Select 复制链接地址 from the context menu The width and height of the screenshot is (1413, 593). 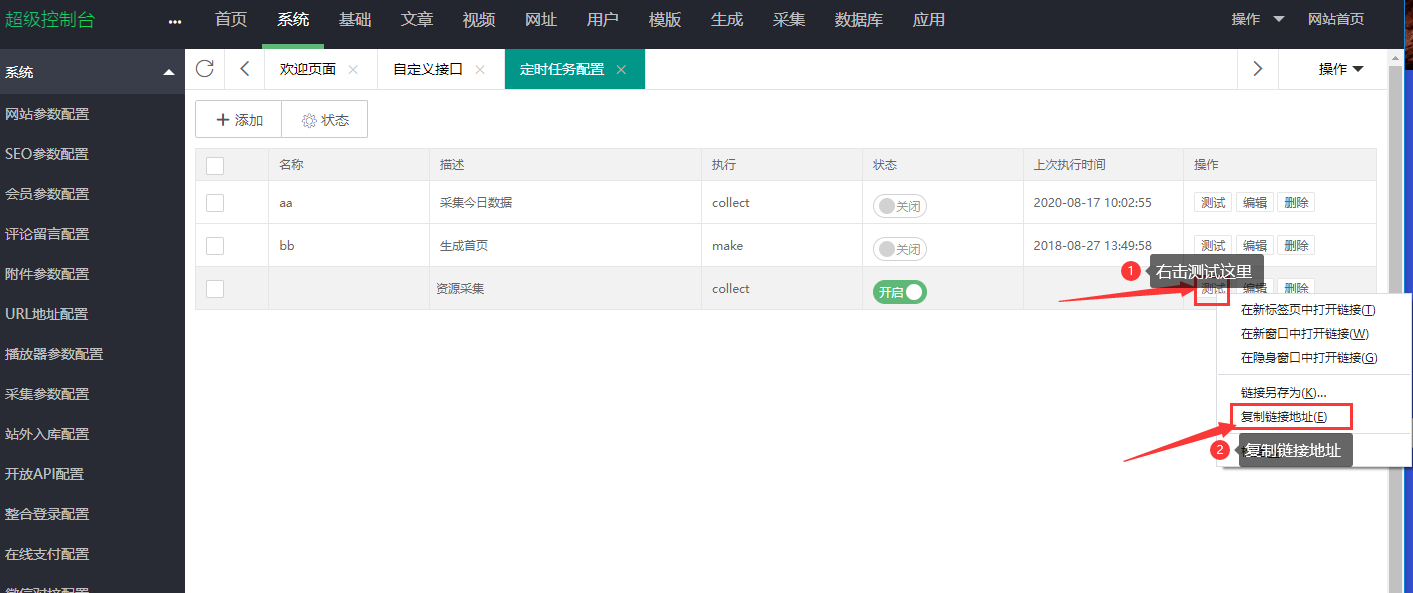(1284, 417)
